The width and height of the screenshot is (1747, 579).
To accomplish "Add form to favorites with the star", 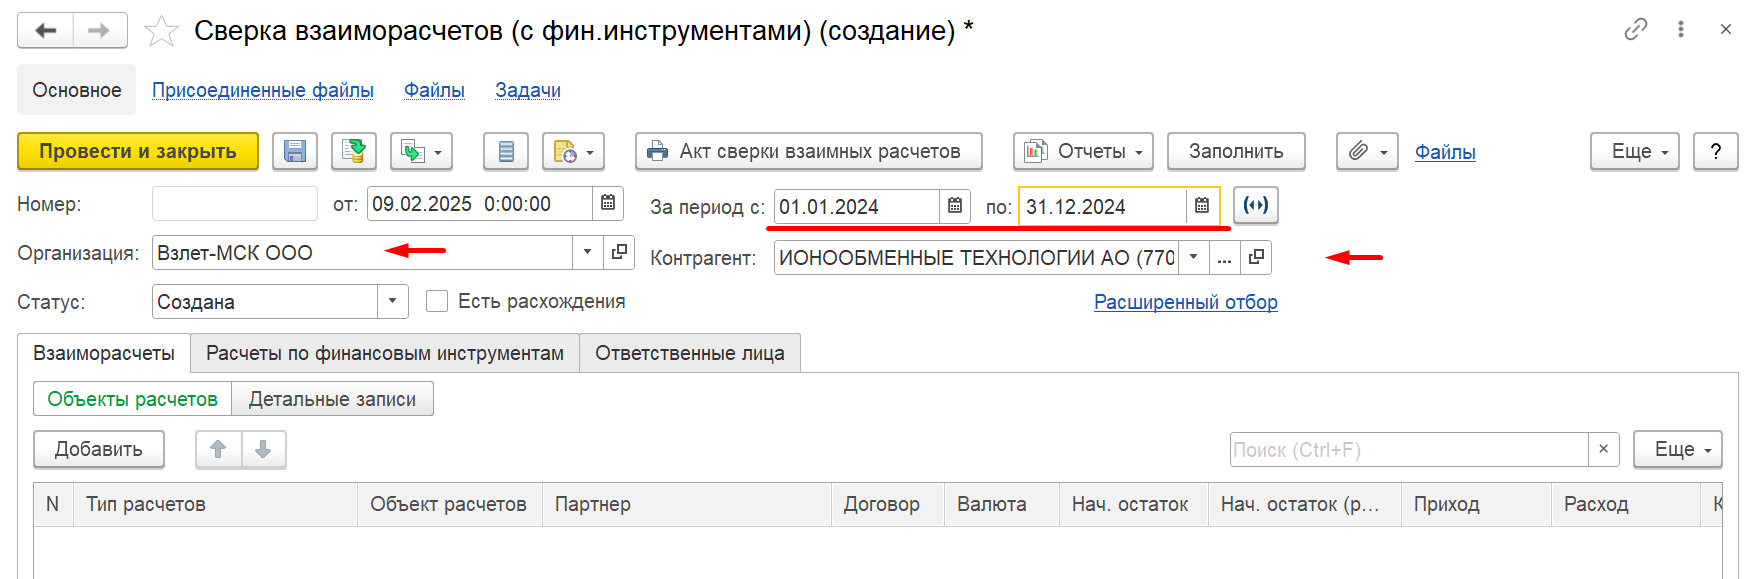I will click(x=161, y=31).
